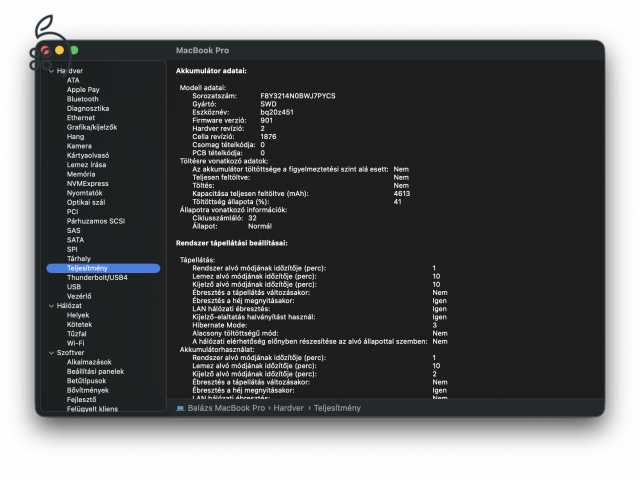Open the Apple Pay entry
Screen dimensions: 640x480
tap(83, 89)
